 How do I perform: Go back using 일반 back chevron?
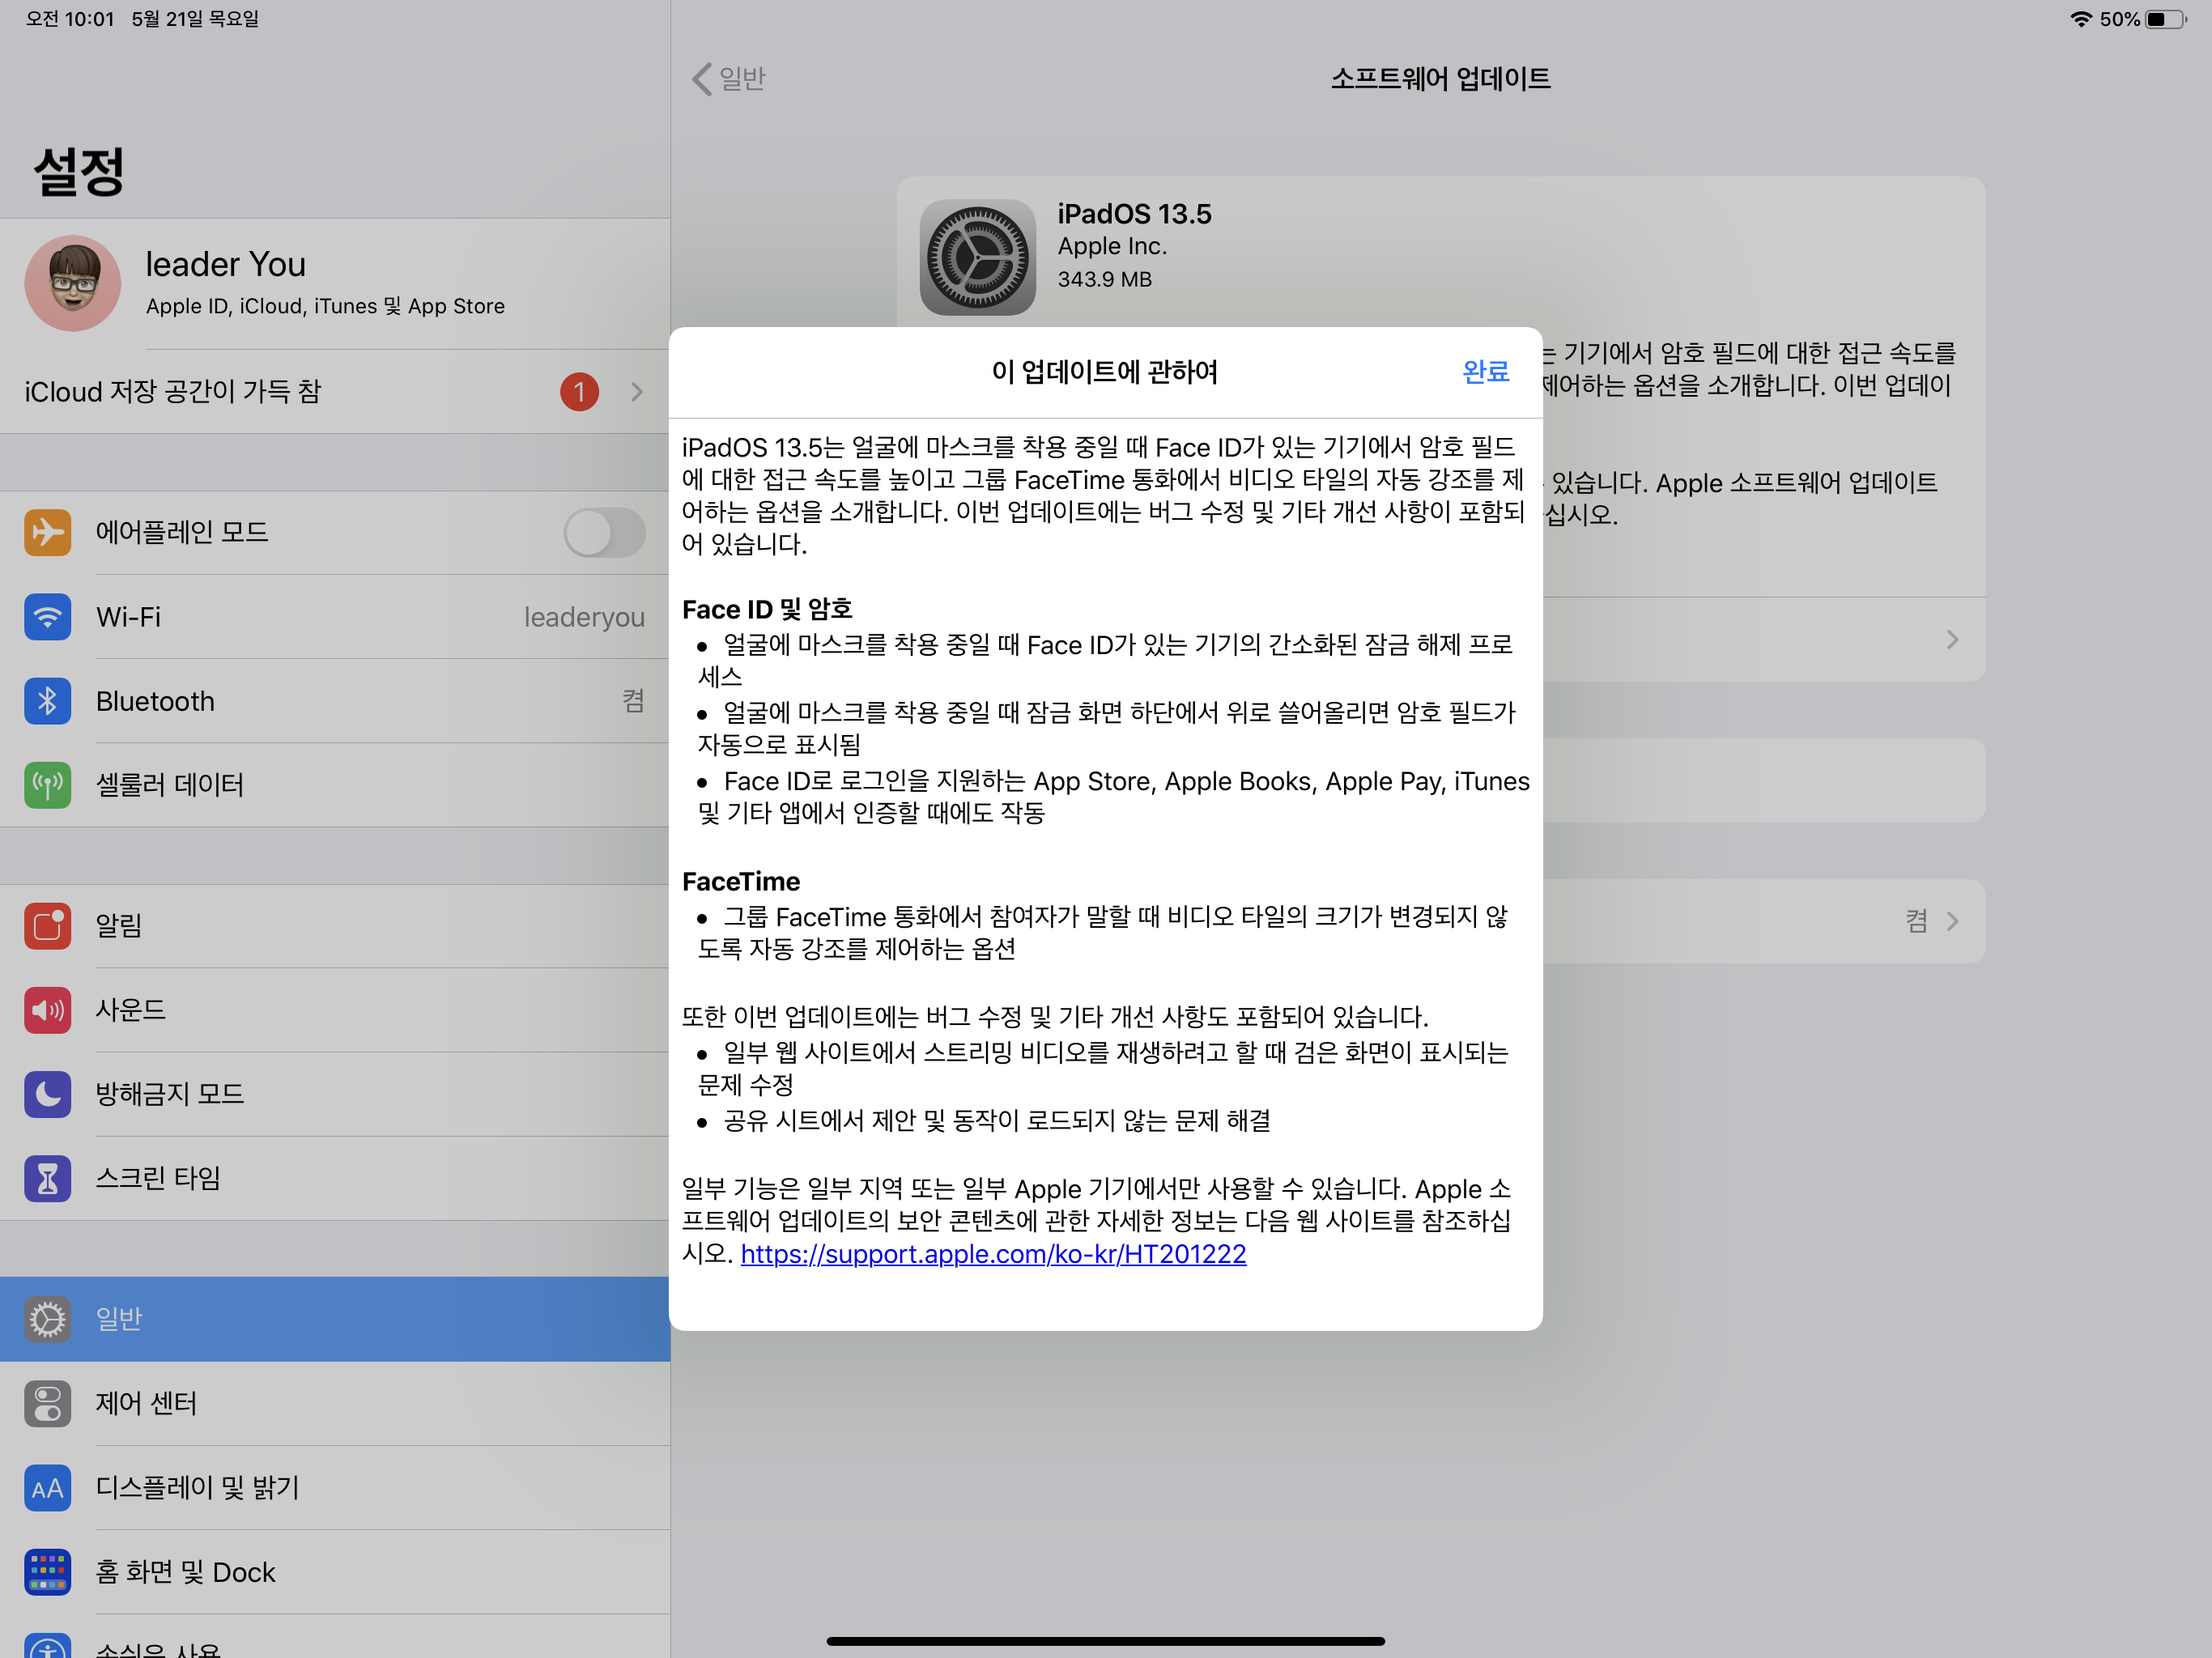702,79
